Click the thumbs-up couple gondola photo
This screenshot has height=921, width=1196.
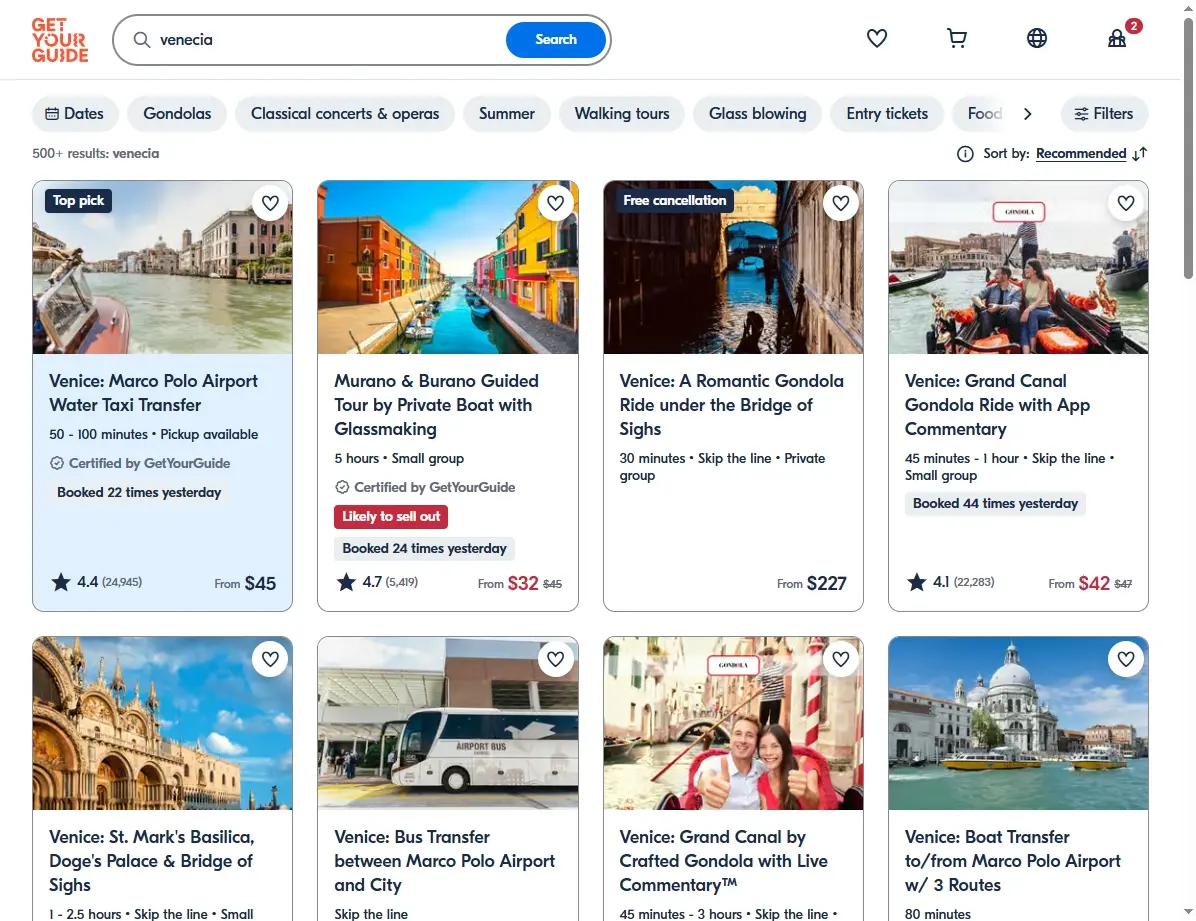point(733,723)
